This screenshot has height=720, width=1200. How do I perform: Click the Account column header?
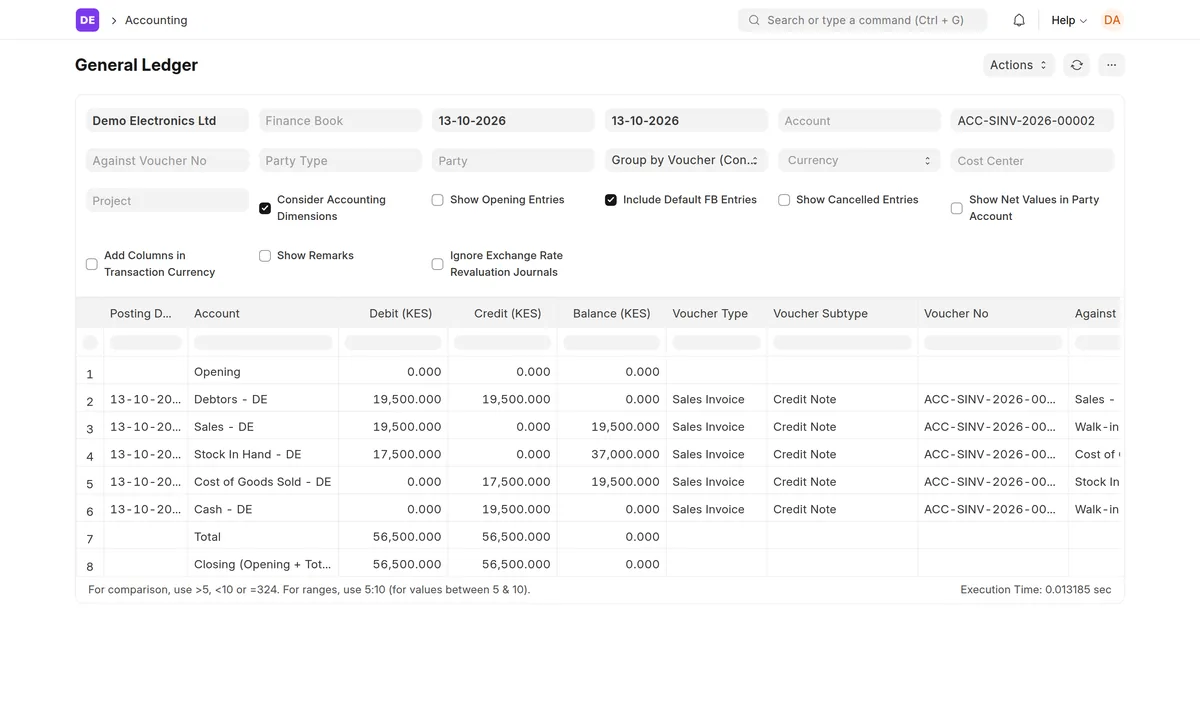pos(263,313)
